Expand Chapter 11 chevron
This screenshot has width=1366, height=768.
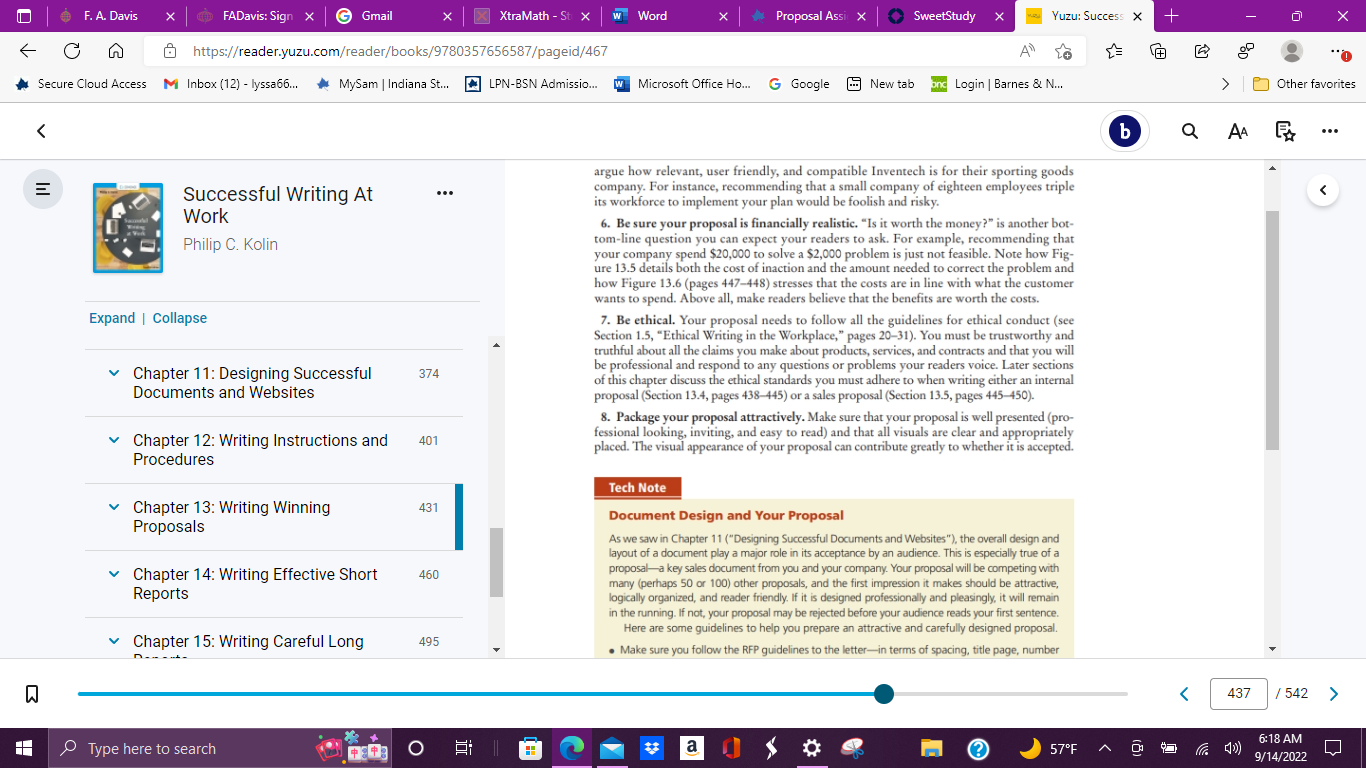[x=114, y=373]
